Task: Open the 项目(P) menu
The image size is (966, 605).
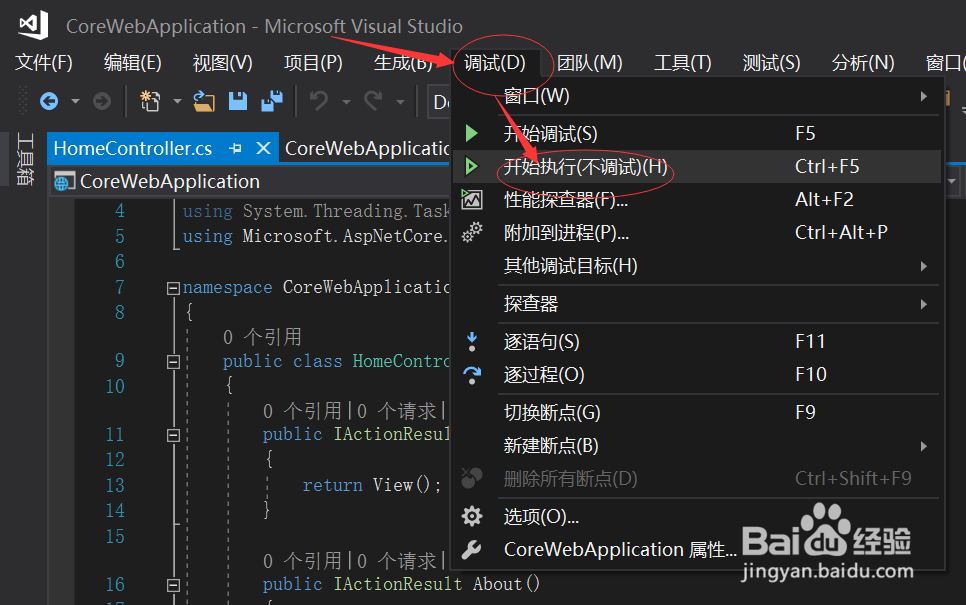Action: click(x=313, y=63)
